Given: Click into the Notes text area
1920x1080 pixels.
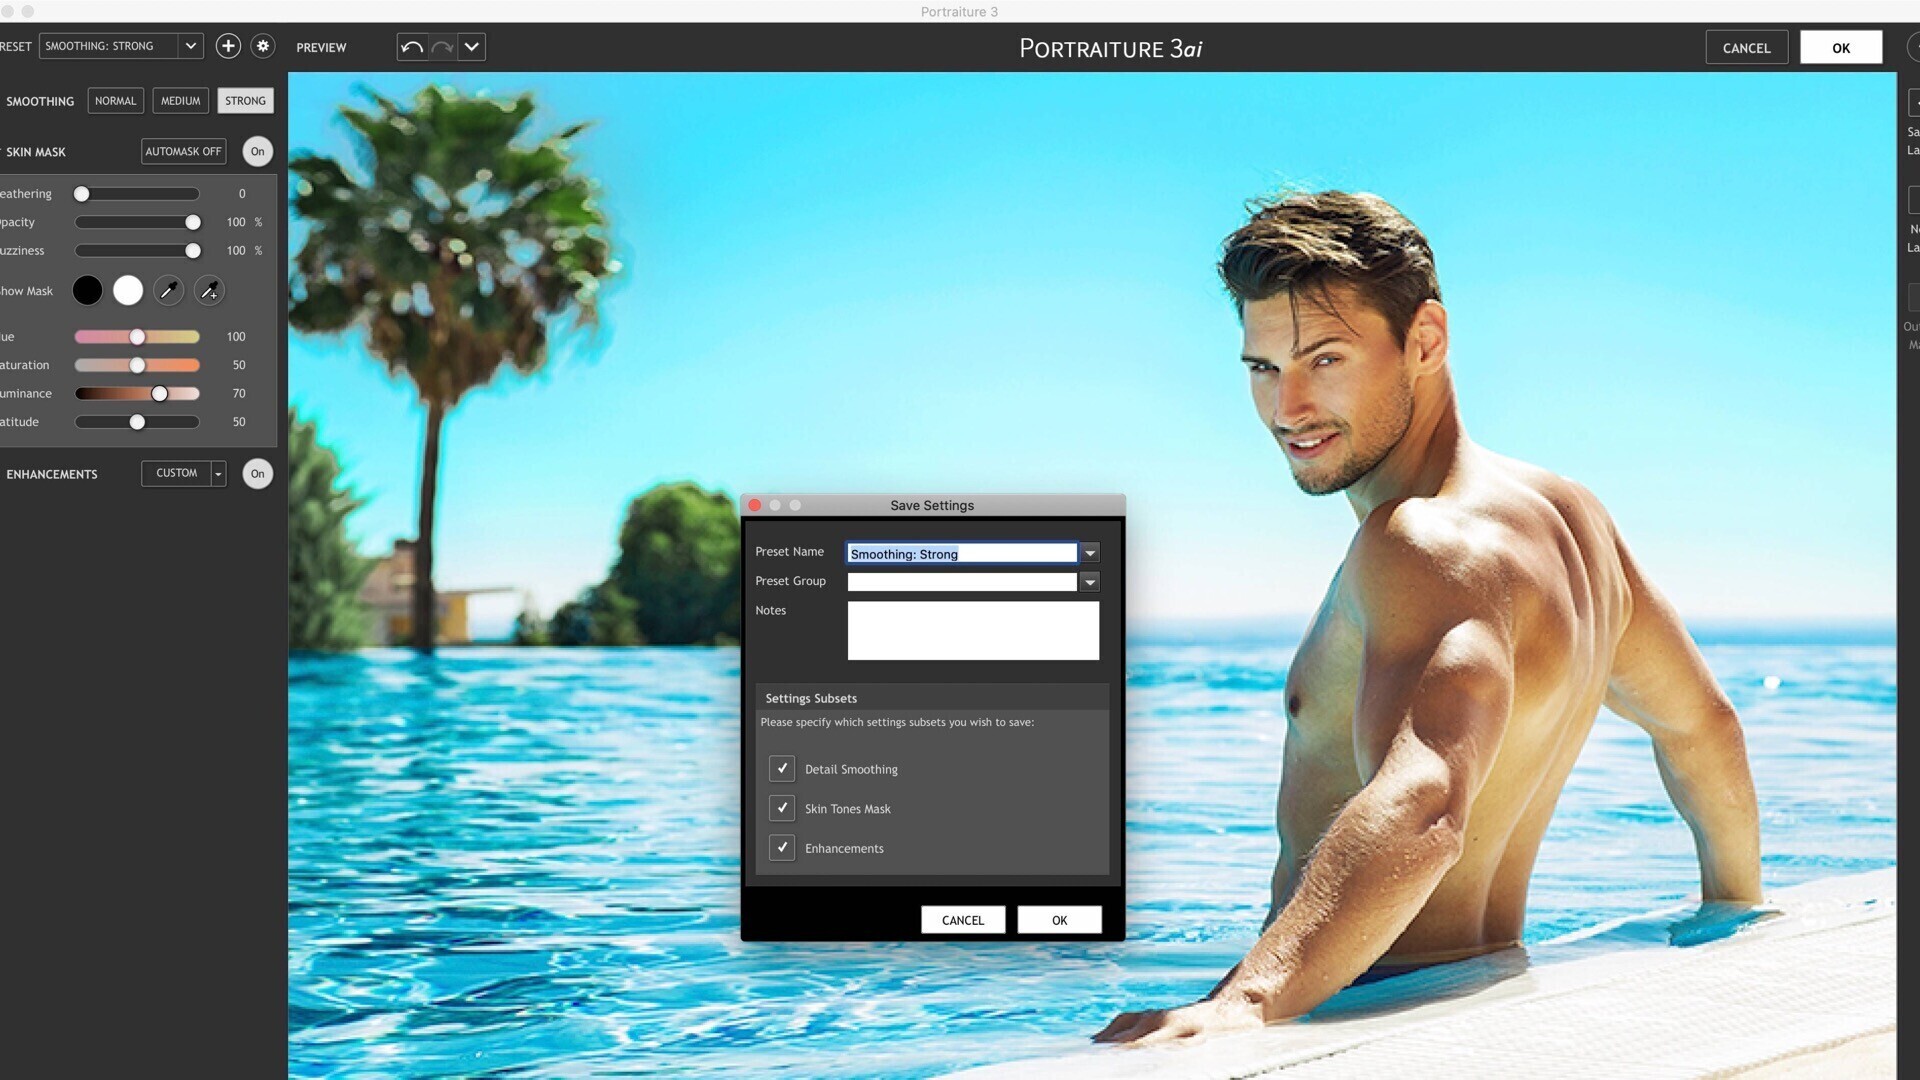Looking at the screenshot, I should pyautogui.click(x=973, y=630).
